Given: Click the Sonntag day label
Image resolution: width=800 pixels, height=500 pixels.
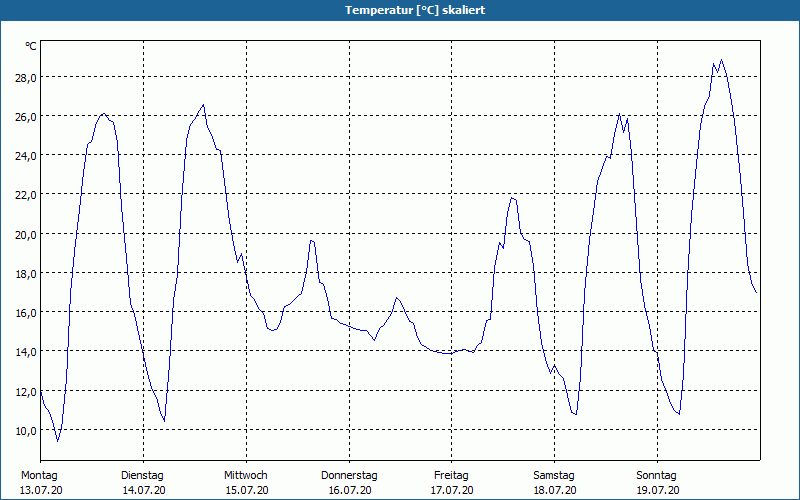Looking at the screenshot, I should tap(656, 476).
